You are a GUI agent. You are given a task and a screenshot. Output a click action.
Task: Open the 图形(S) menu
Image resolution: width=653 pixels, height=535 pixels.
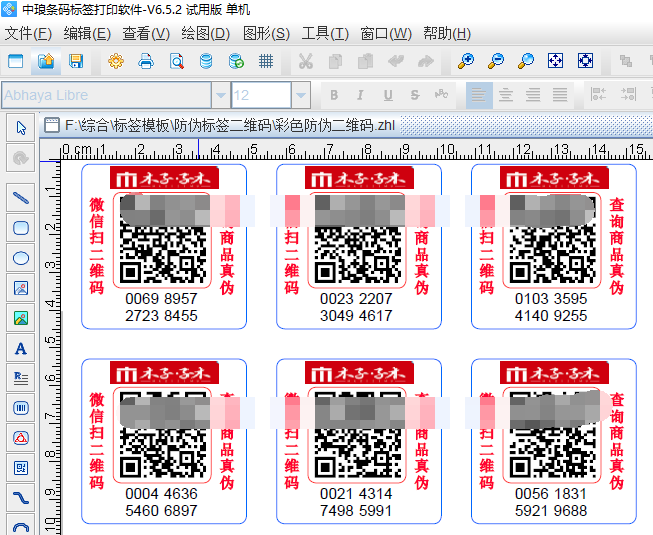point(267,34)
